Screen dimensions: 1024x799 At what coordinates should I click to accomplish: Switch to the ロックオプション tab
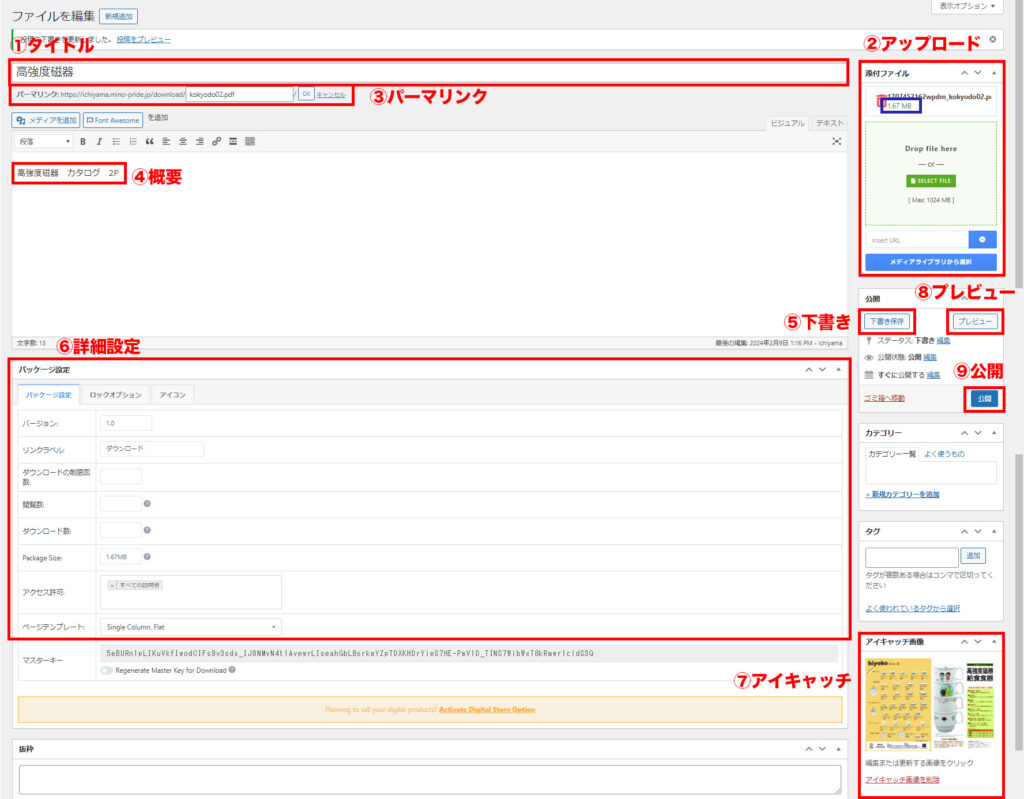[x=113, y=395]
